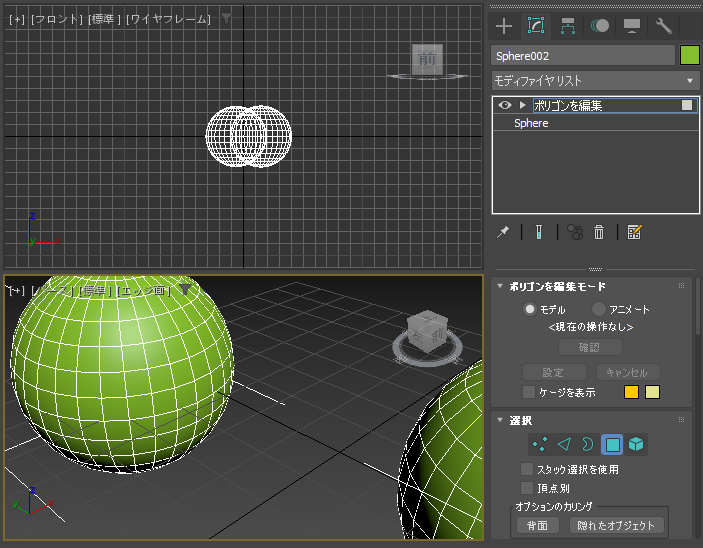703x548 pixels.
Task: Remove modifier with trash icon
Action: pos(599,232)
